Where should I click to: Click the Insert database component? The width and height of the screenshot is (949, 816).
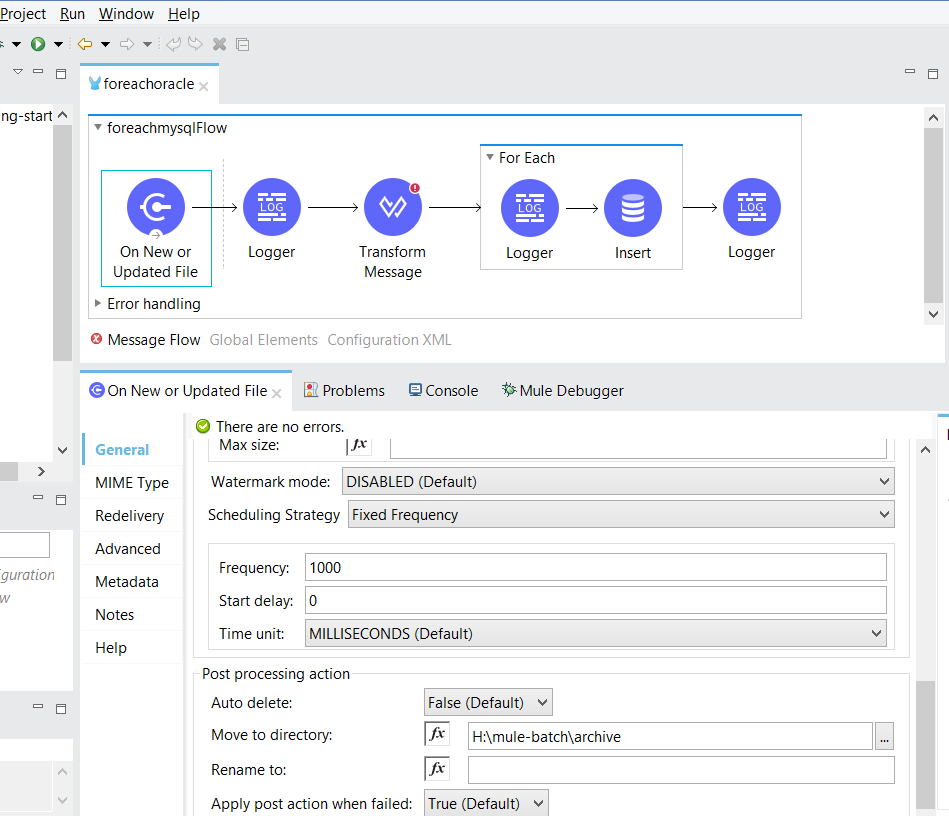(632, 207)
